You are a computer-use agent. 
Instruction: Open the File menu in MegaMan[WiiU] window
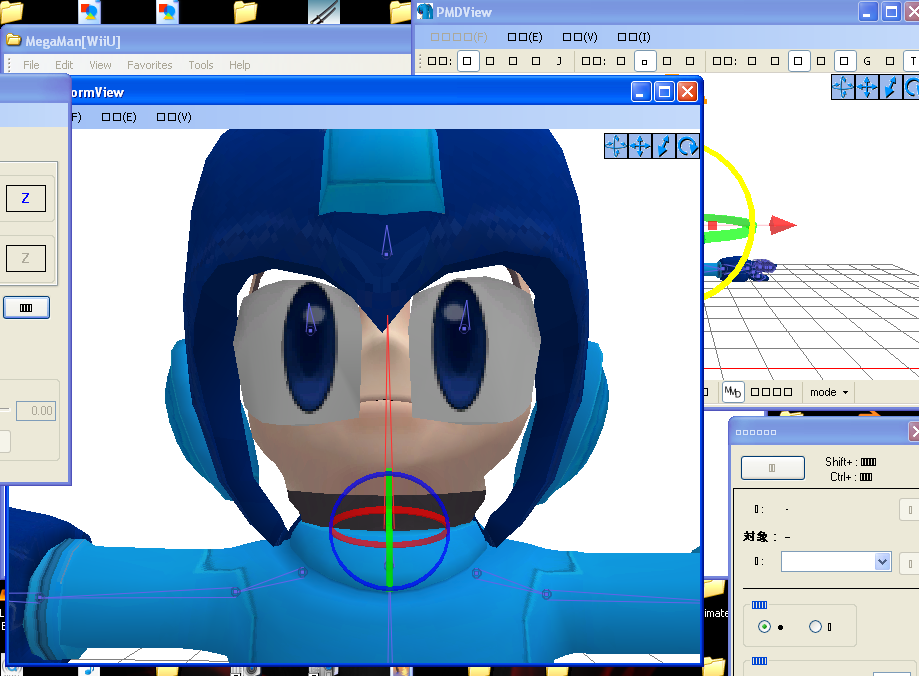point(31,65)
